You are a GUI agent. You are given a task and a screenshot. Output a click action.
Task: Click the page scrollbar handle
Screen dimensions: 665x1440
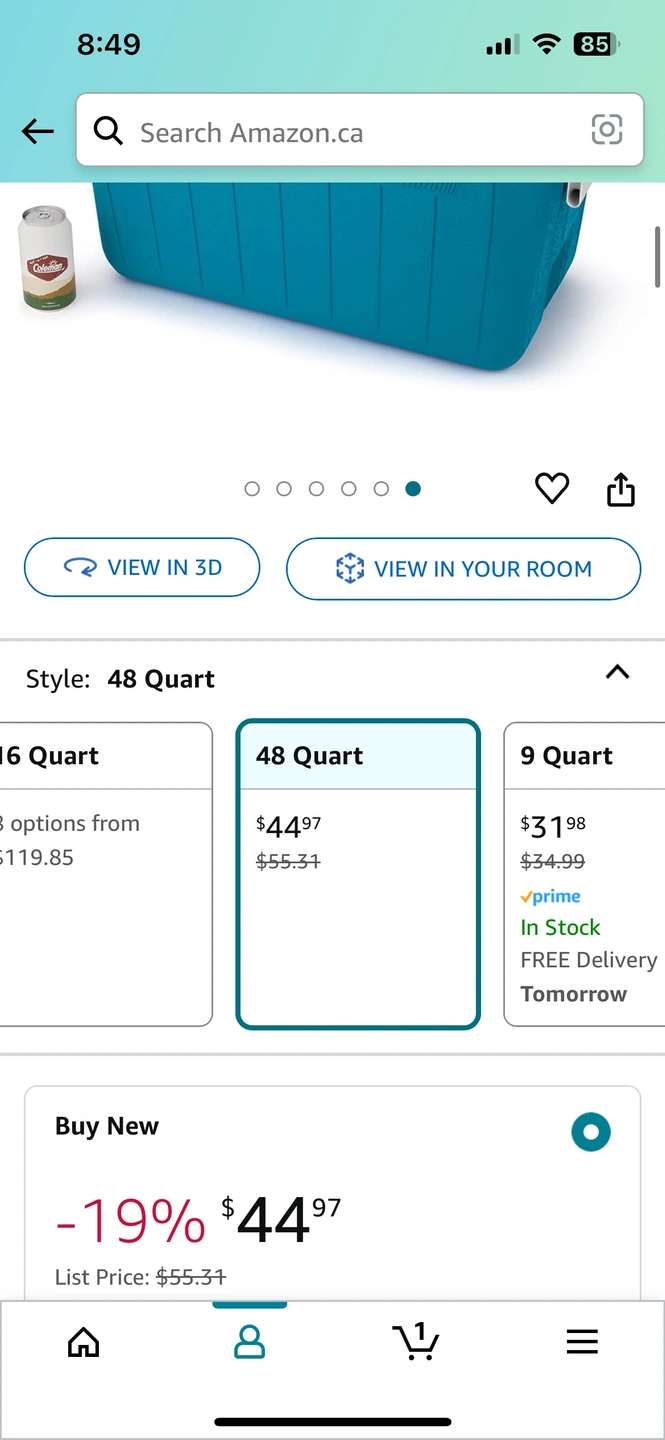click(x=657, y=257)
